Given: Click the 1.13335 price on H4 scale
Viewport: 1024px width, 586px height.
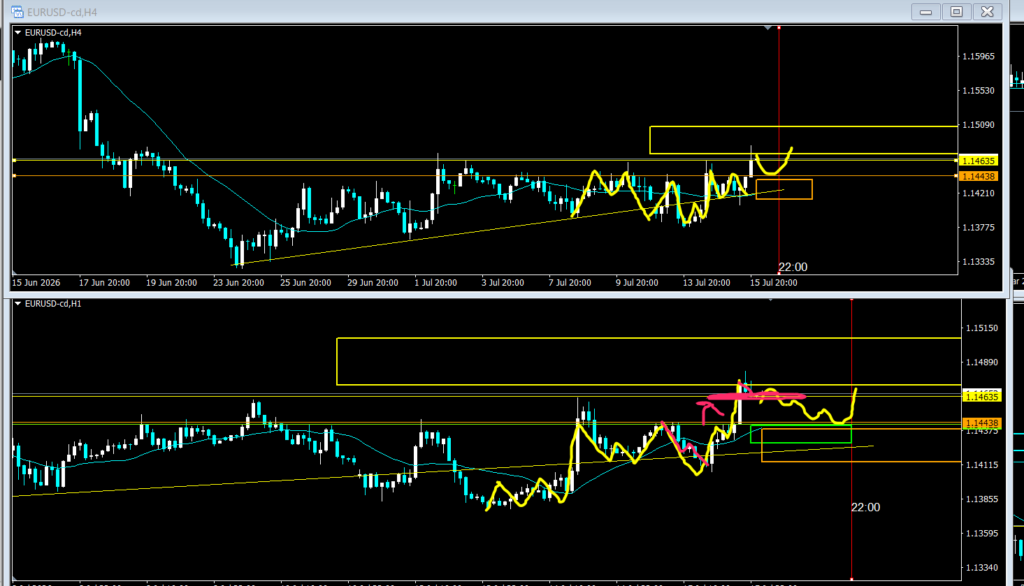Looking at the screenshot, I should (978, 262).
